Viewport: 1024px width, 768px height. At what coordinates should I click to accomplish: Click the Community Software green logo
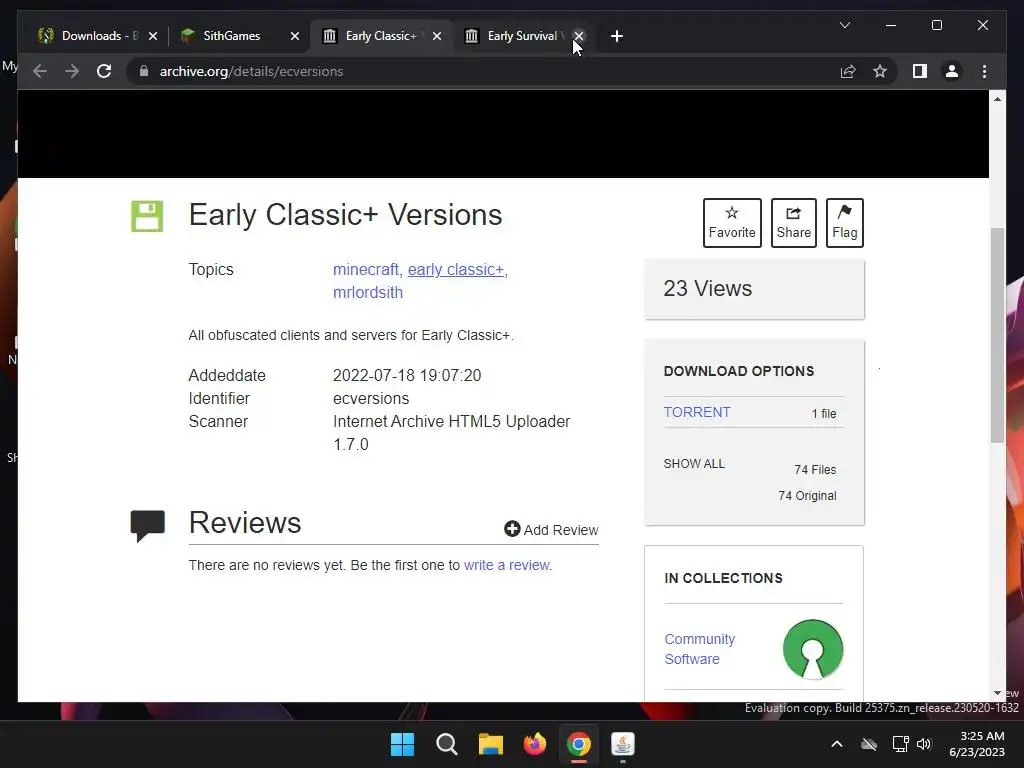(812, 649)
